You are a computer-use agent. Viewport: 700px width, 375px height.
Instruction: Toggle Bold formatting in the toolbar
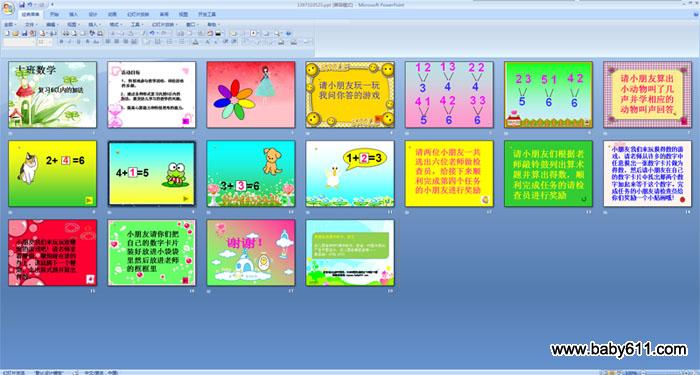click(62, 42)
